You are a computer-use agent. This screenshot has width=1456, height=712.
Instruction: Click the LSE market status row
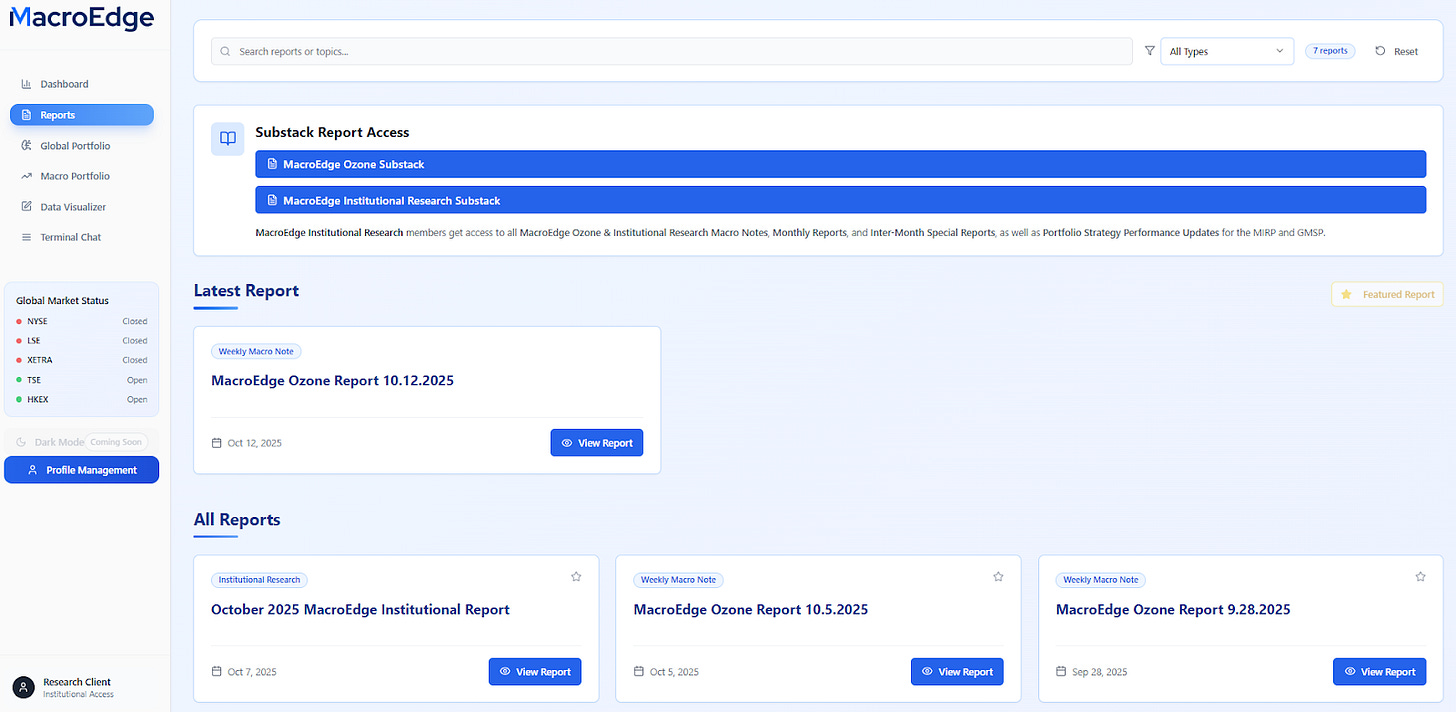[81, 341]
